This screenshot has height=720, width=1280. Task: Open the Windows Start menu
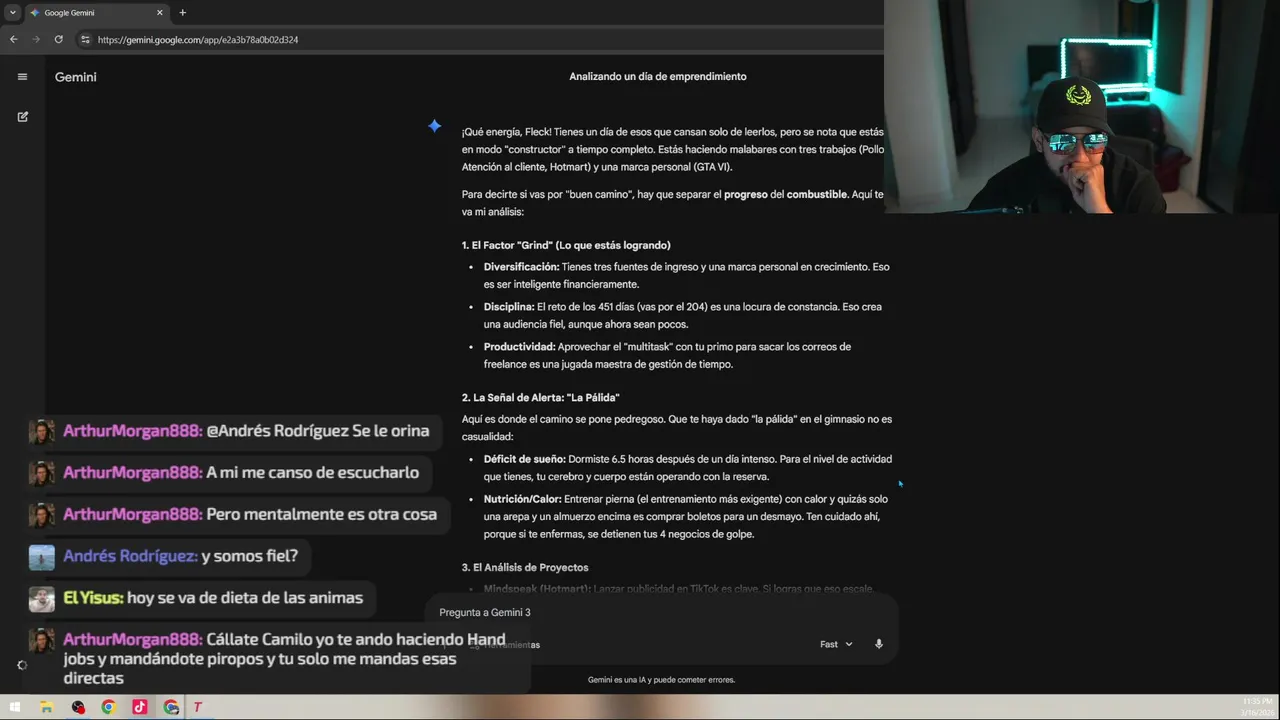point(15,707)
